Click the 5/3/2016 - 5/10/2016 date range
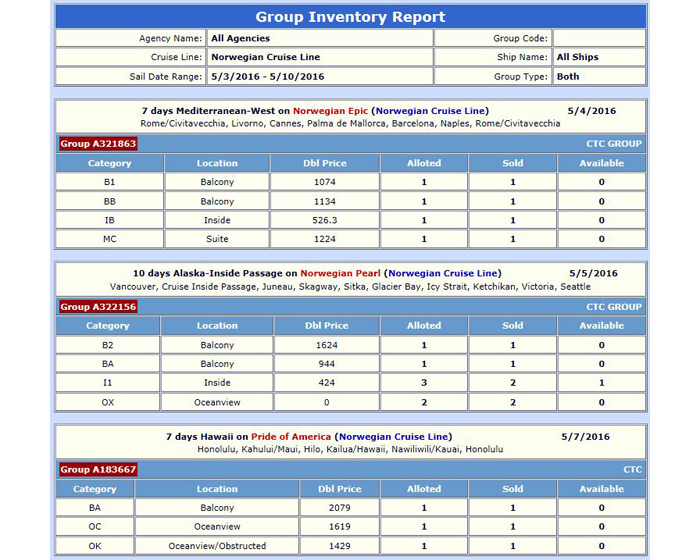 [x=268, y=76]
